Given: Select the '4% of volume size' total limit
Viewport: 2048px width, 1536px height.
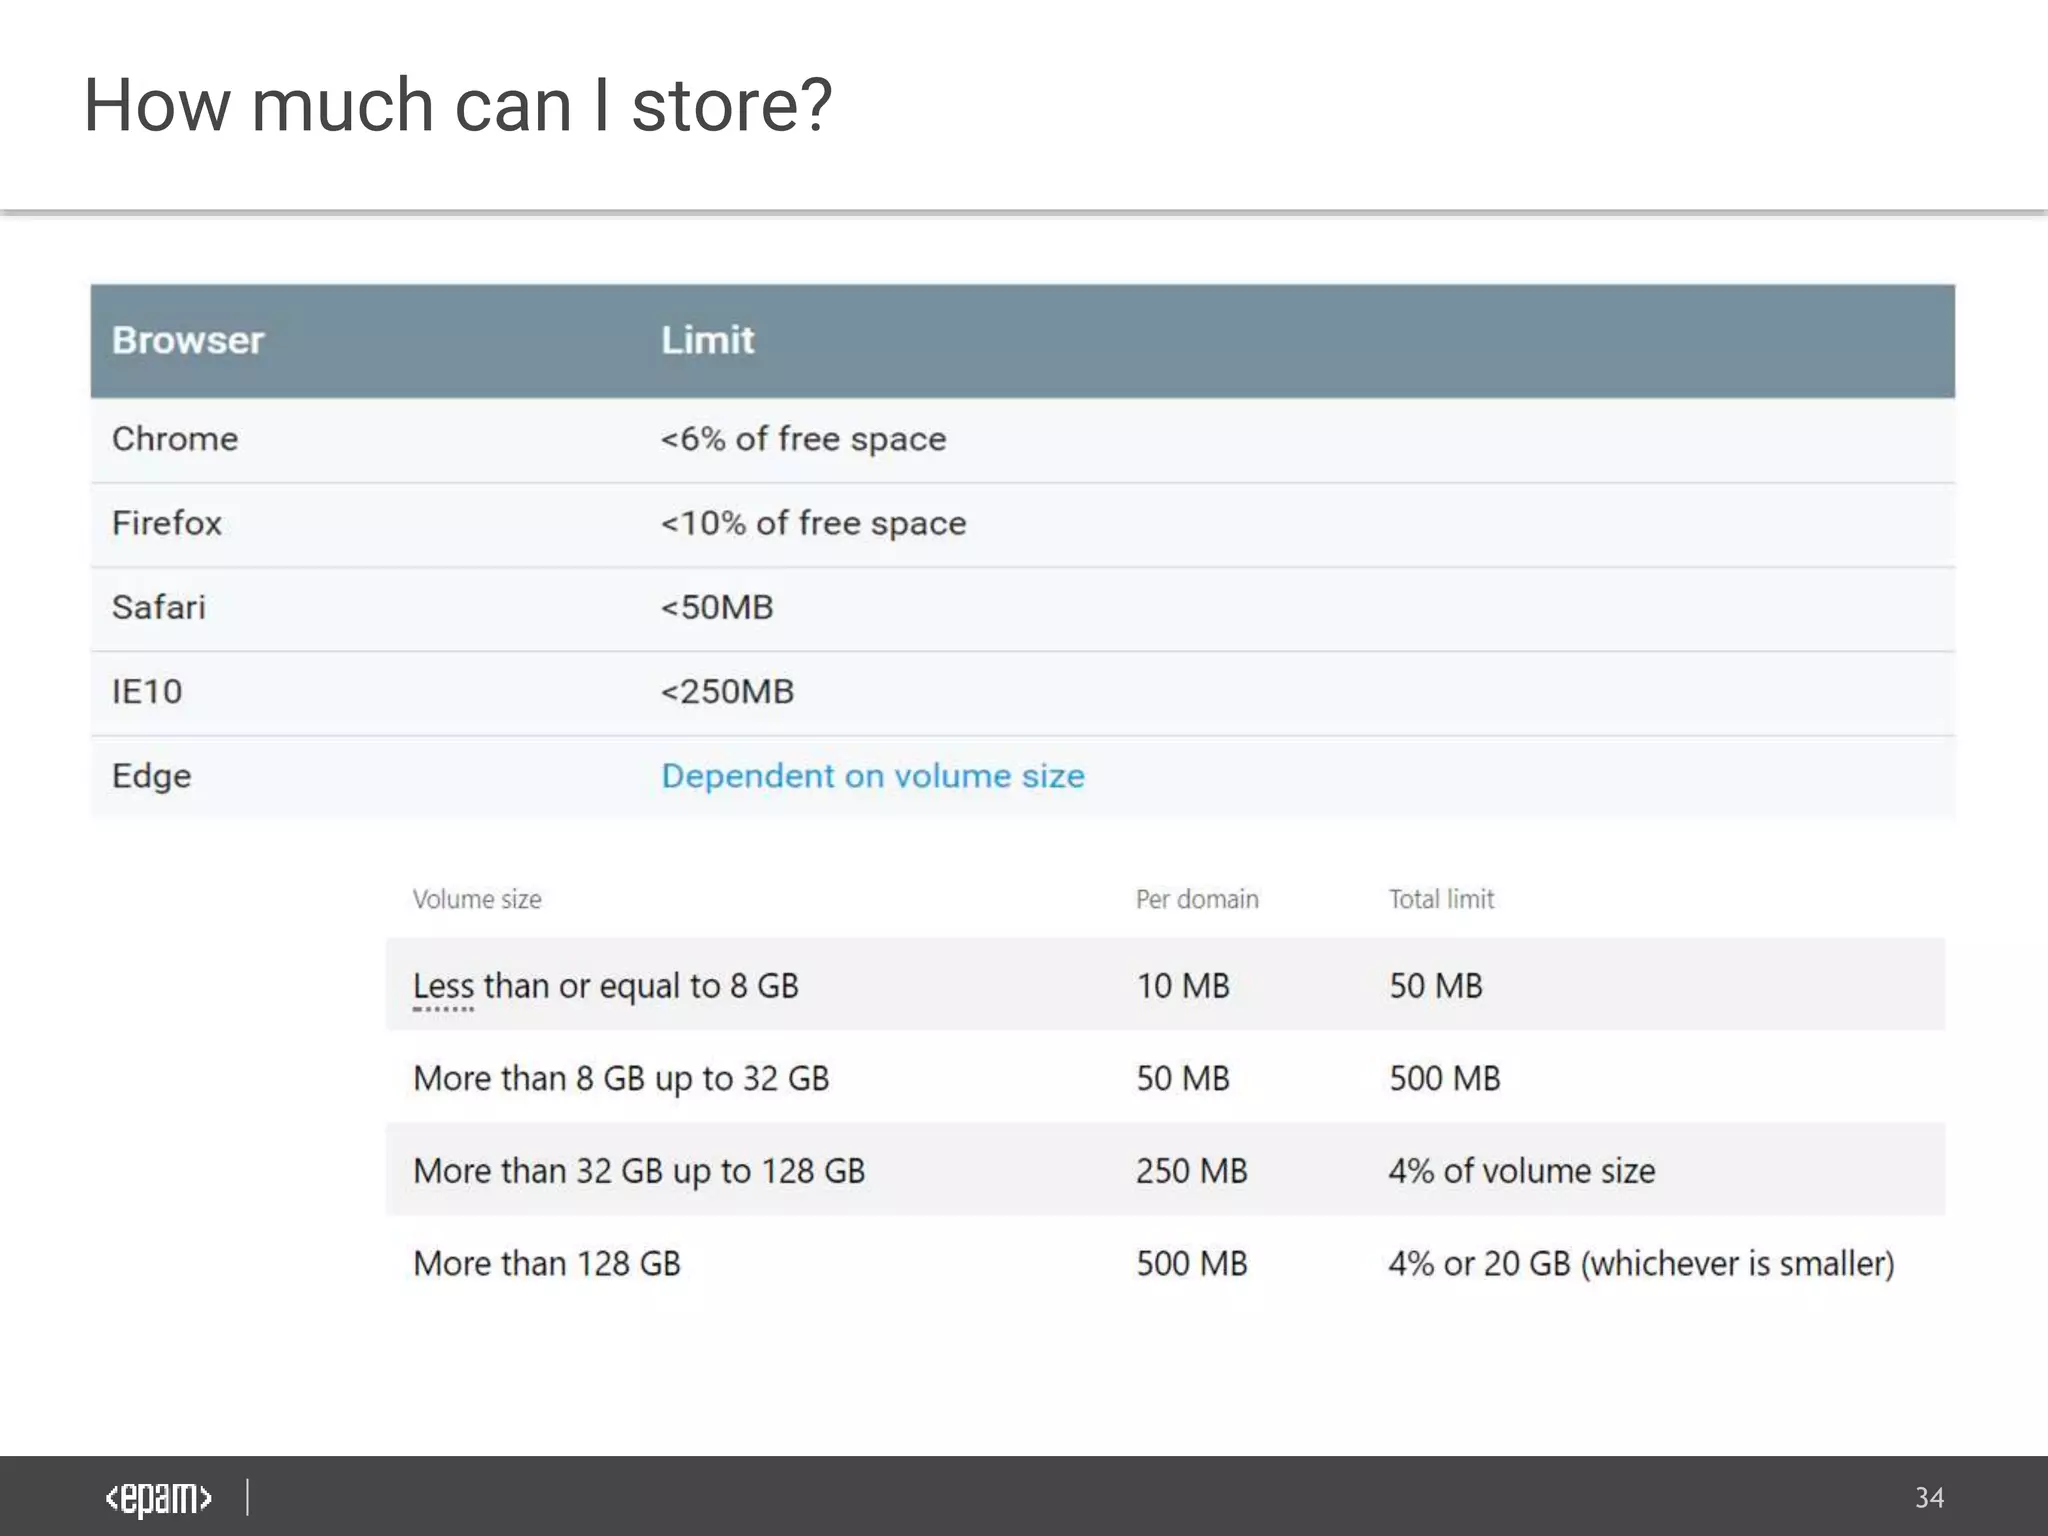Looking at the screenshot, I should point(1522,1171).
